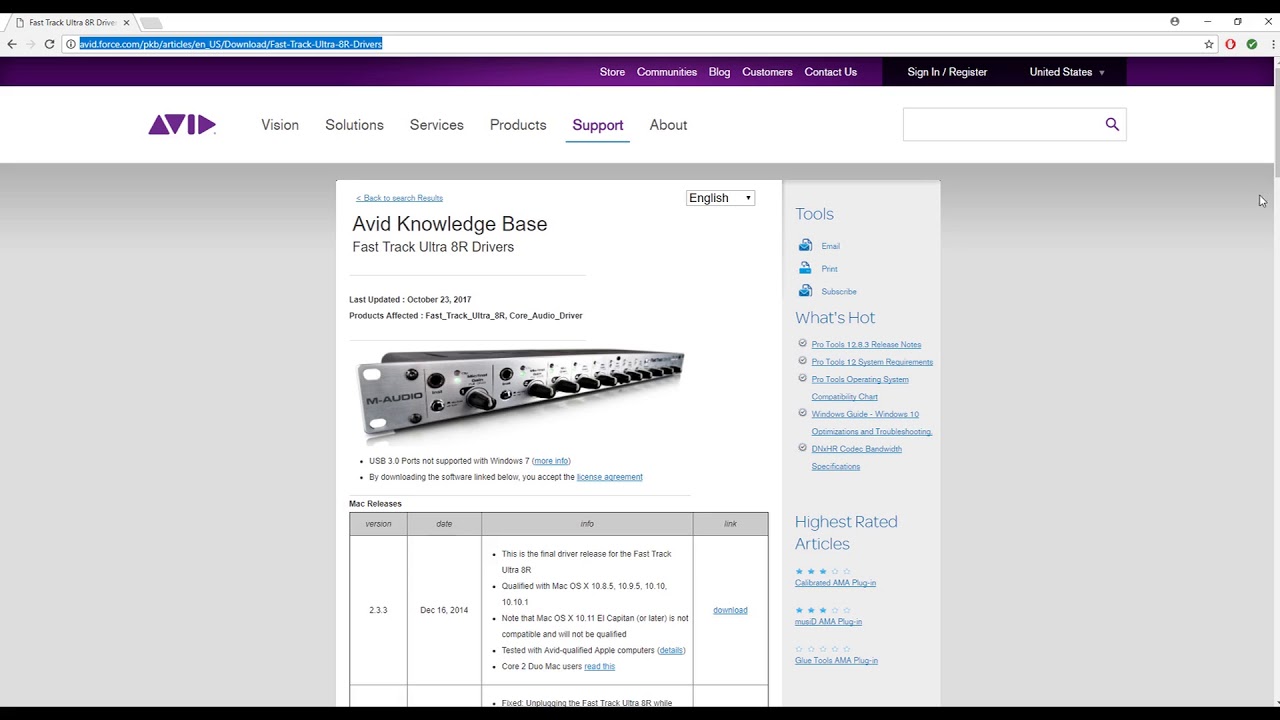
Task: Click 'read this' for Core 2 Duo users
Action: (599, 666)
